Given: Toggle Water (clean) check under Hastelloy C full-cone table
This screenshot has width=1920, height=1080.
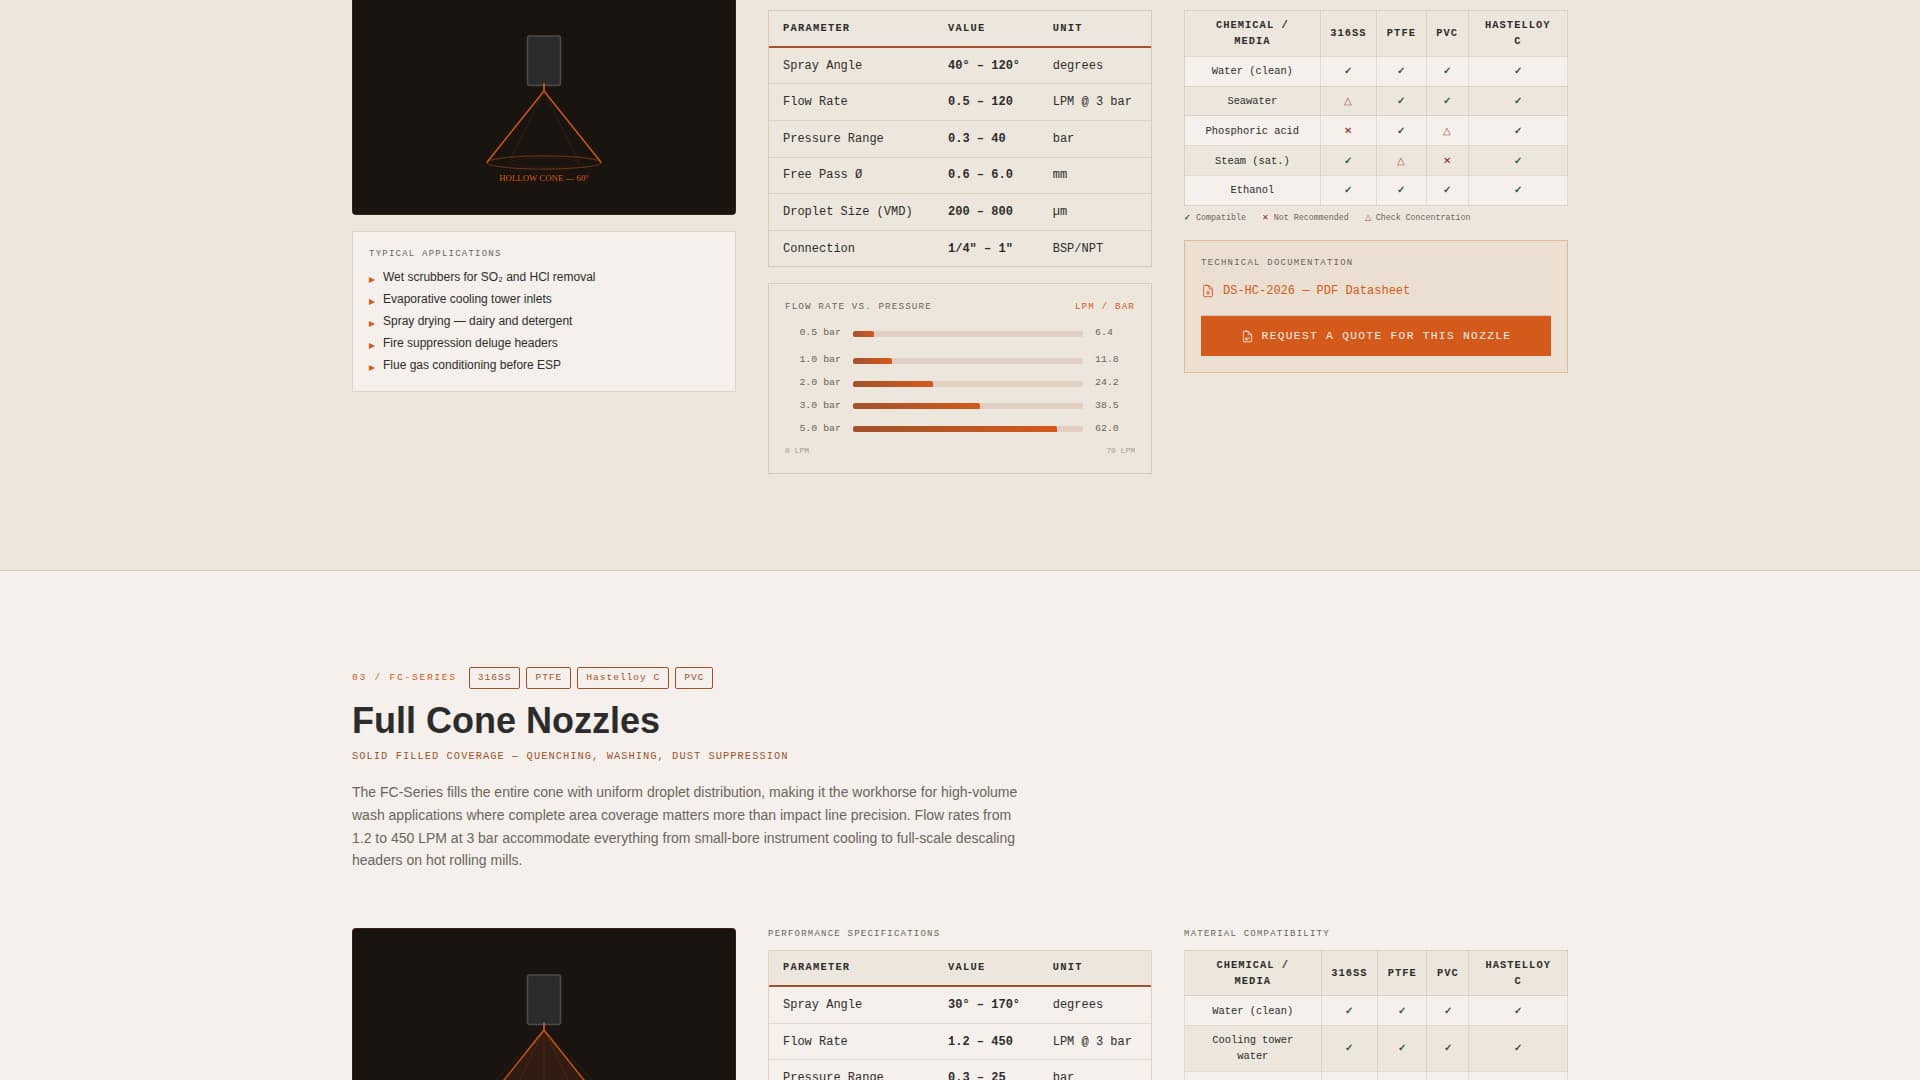Looking at the screenshot, I should [1518, 1011].
